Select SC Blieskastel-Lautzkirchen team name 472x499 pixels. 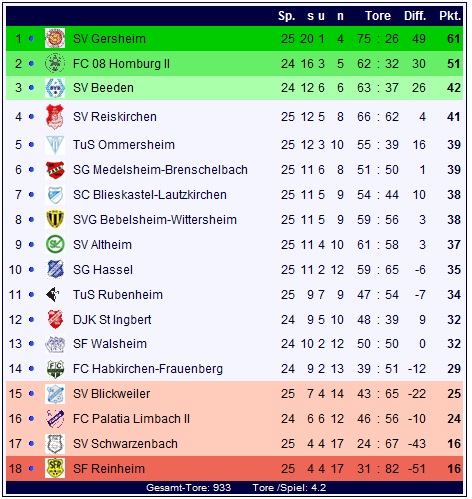[x=150, y=195]
